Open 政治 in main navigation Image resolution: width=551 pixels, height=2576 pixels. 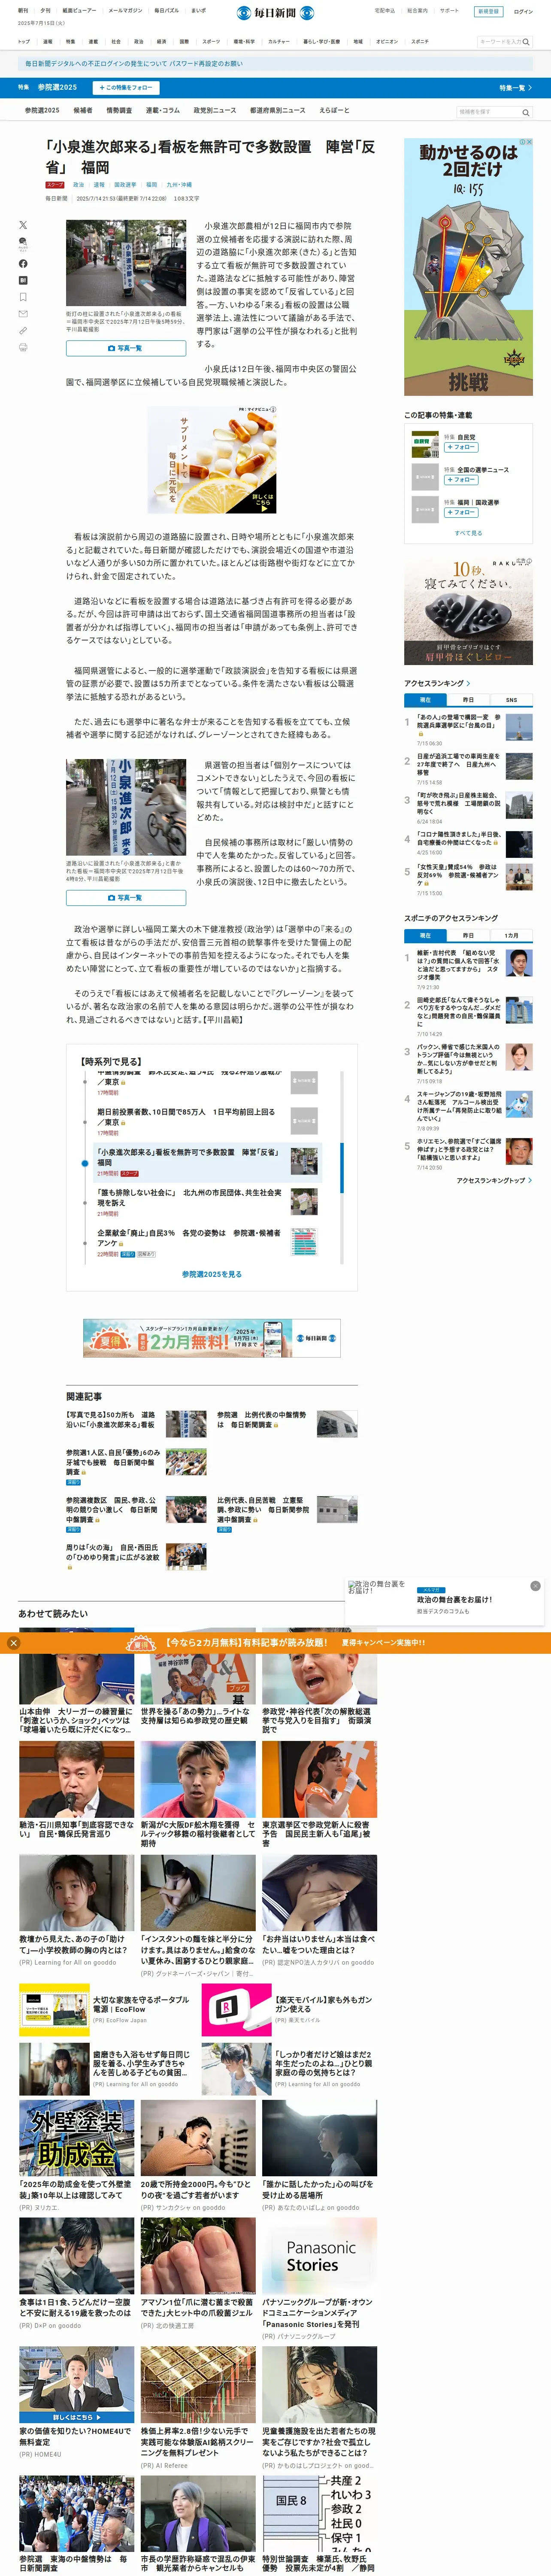[x=139, y=42]
